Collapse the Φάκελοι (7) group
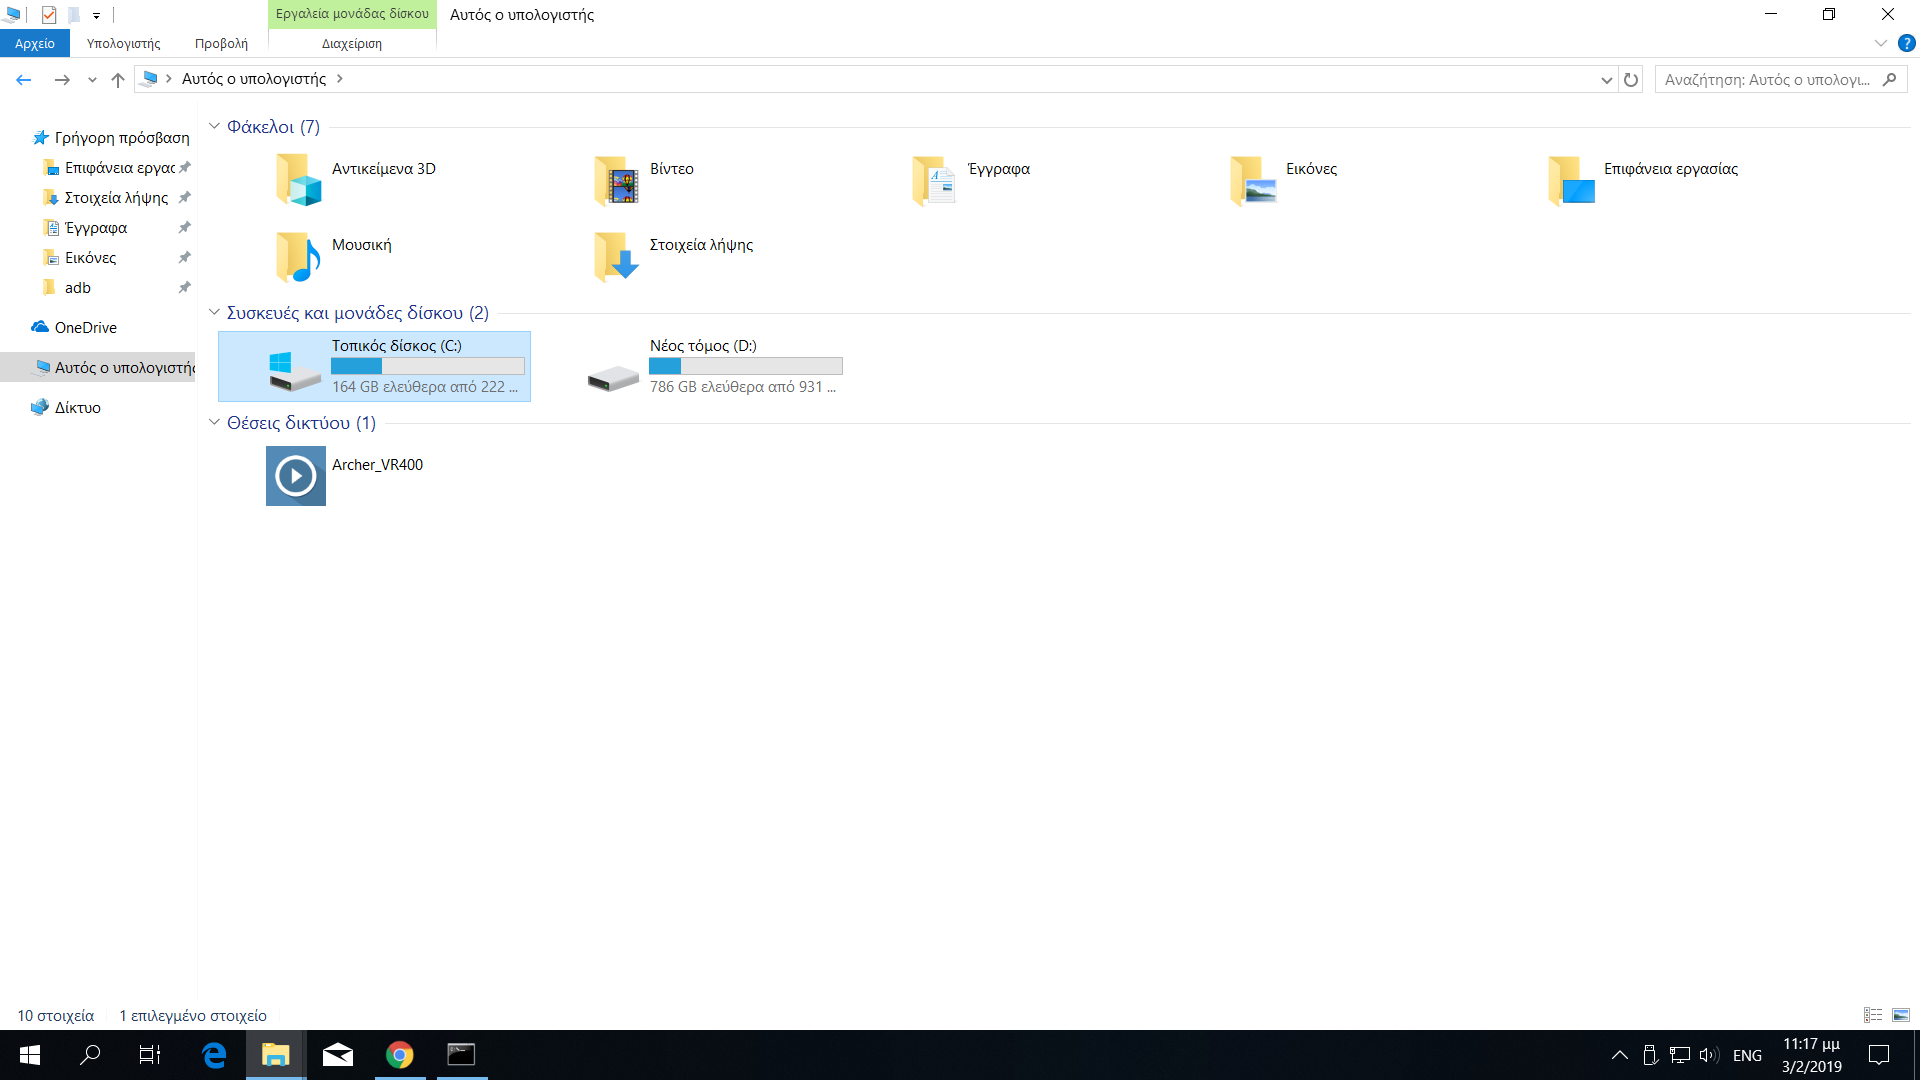The width and height of the screenshot is (1920, 1080). (x=214, y=126)
